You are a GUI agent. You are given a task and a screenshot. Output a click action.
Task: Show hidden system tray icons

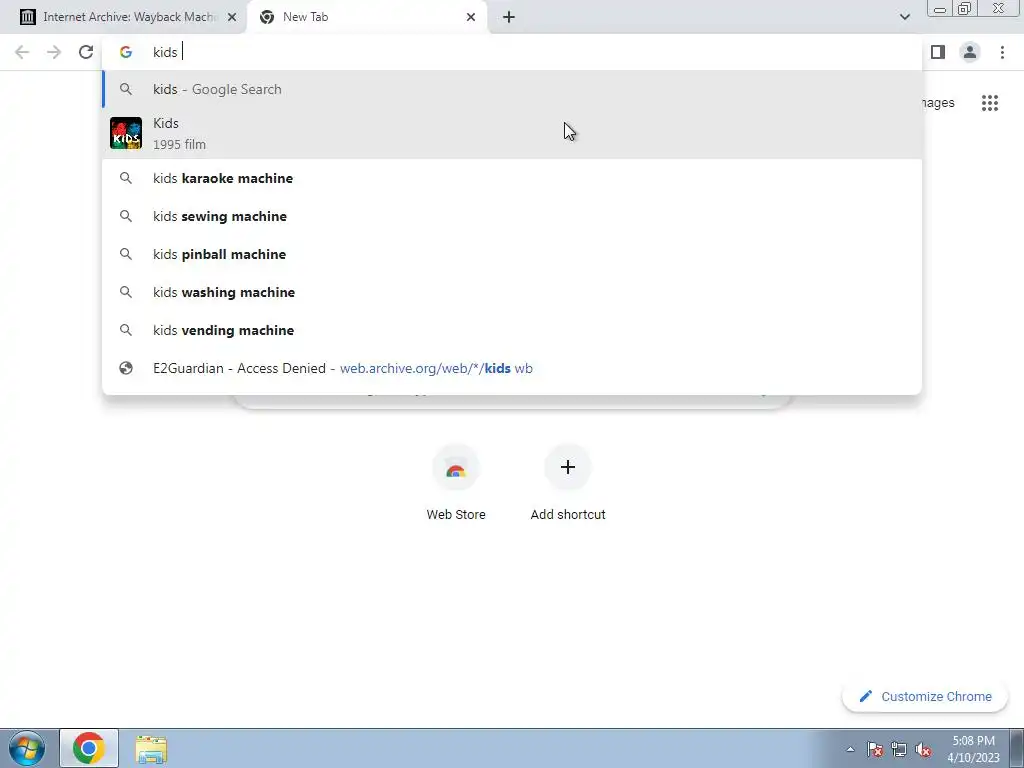(x=850, y=749)
